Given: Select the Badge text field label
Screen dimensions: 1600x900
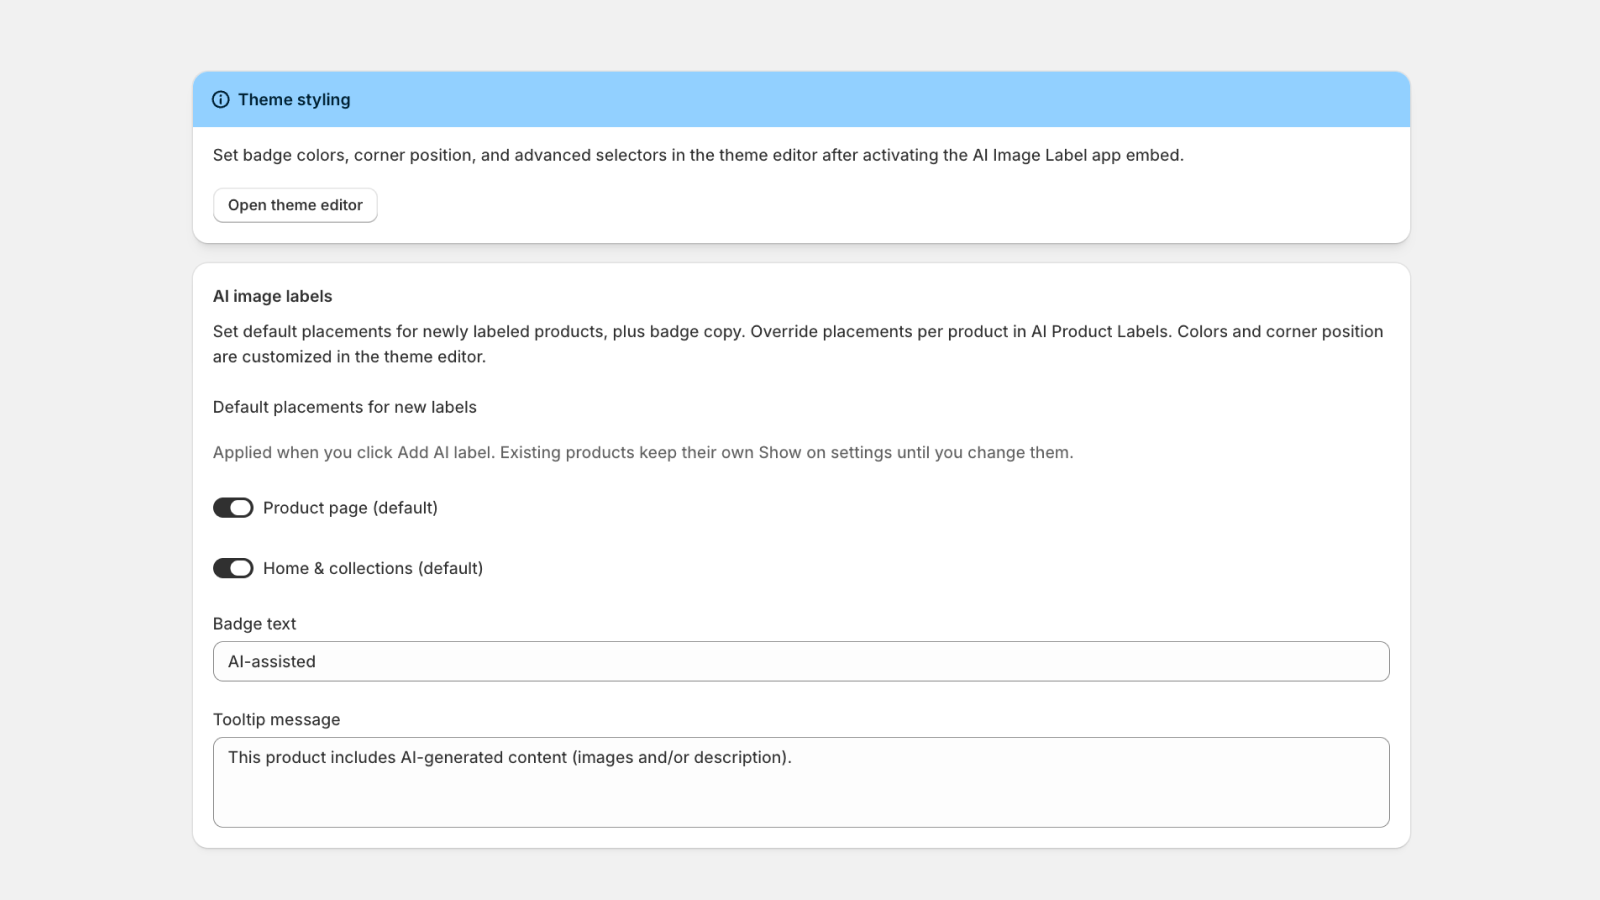Looking at the screenshot, I should click(254, 624).
